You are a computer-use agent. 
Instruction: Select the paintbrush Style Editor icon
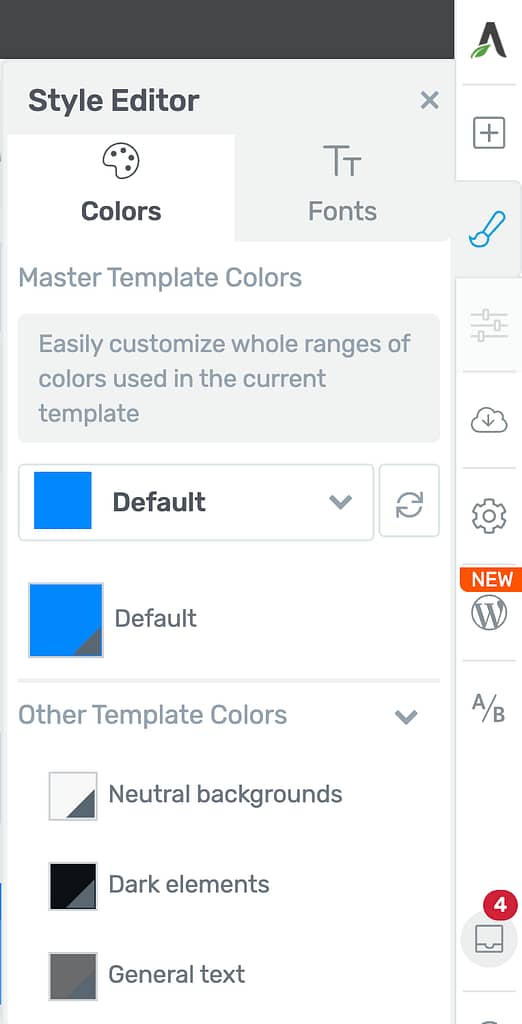pyautogui.click(x=487, y=230)
